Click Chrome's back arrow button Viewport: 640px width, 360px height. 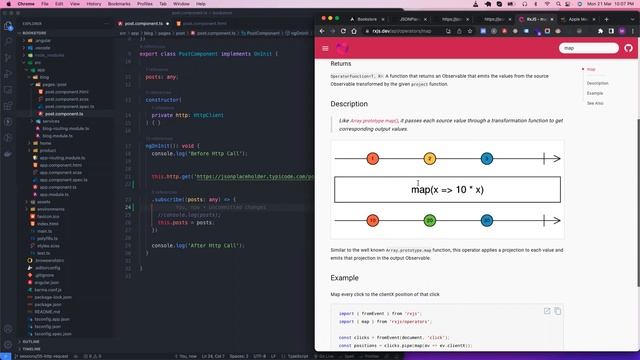(x=322, y=31)
